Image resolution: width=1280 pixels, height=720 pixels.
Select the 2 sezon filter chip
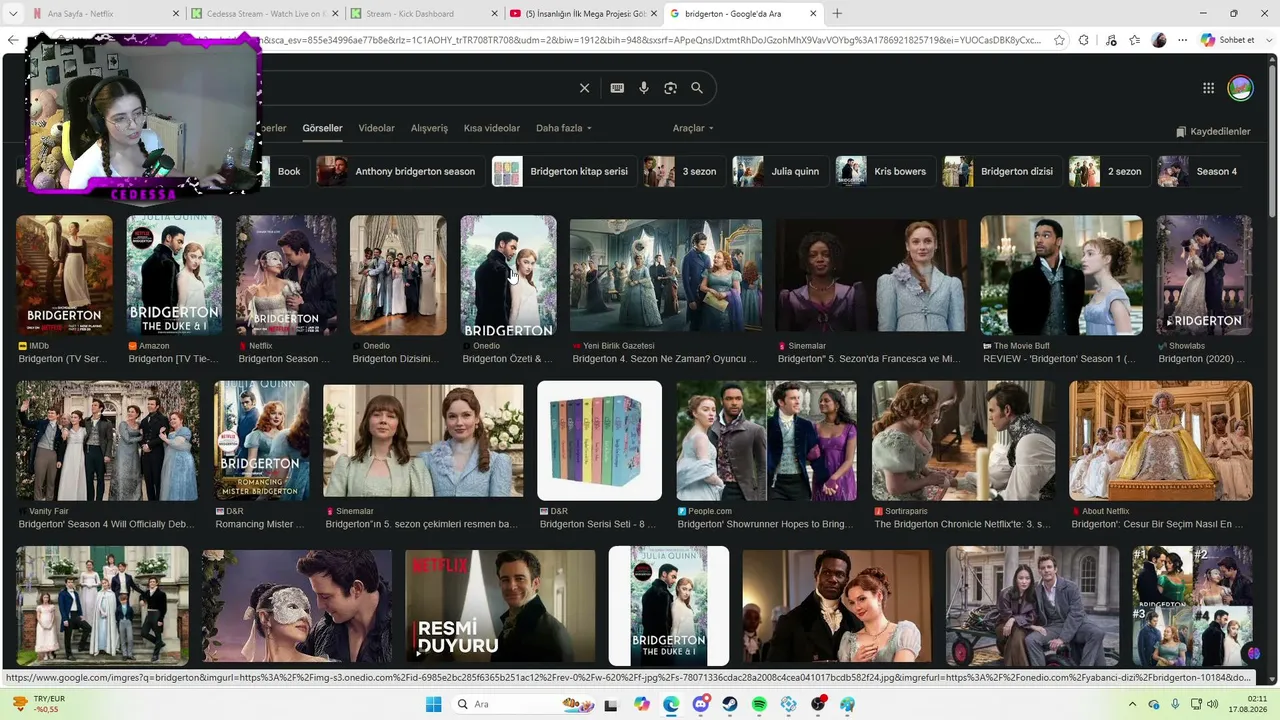pos(1108,171)
